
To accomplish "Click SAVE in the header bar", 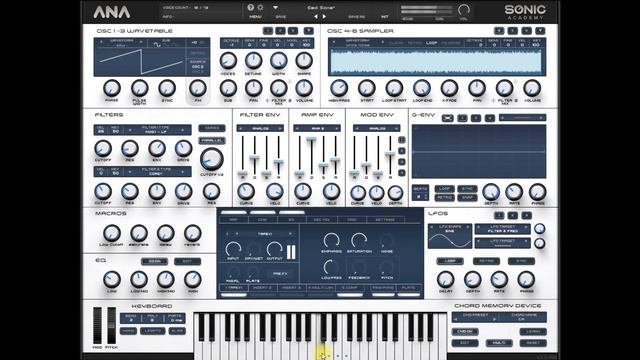I will 281,17.
